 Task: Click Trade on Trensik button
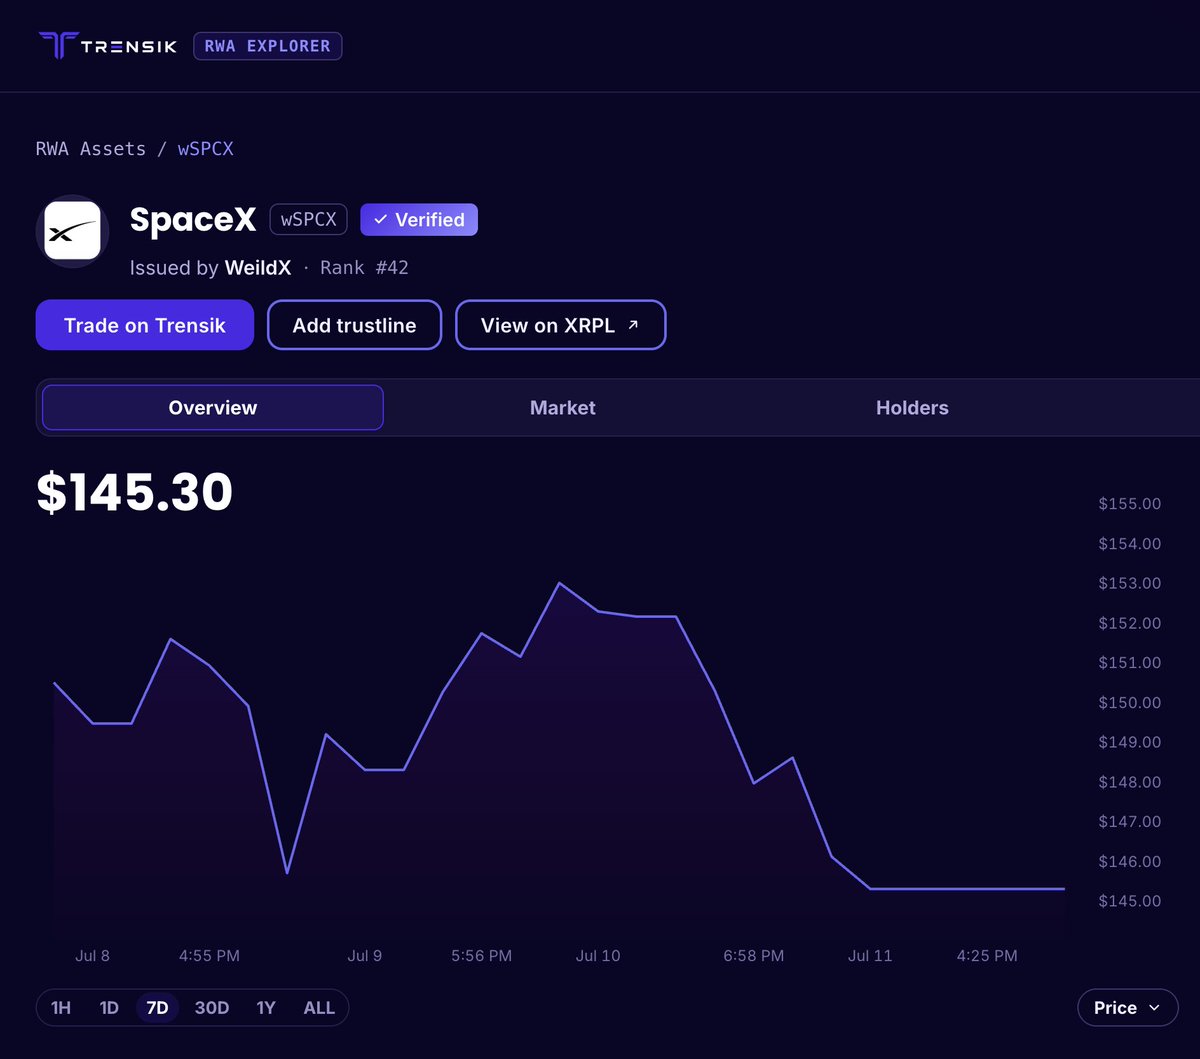[145, 325]
